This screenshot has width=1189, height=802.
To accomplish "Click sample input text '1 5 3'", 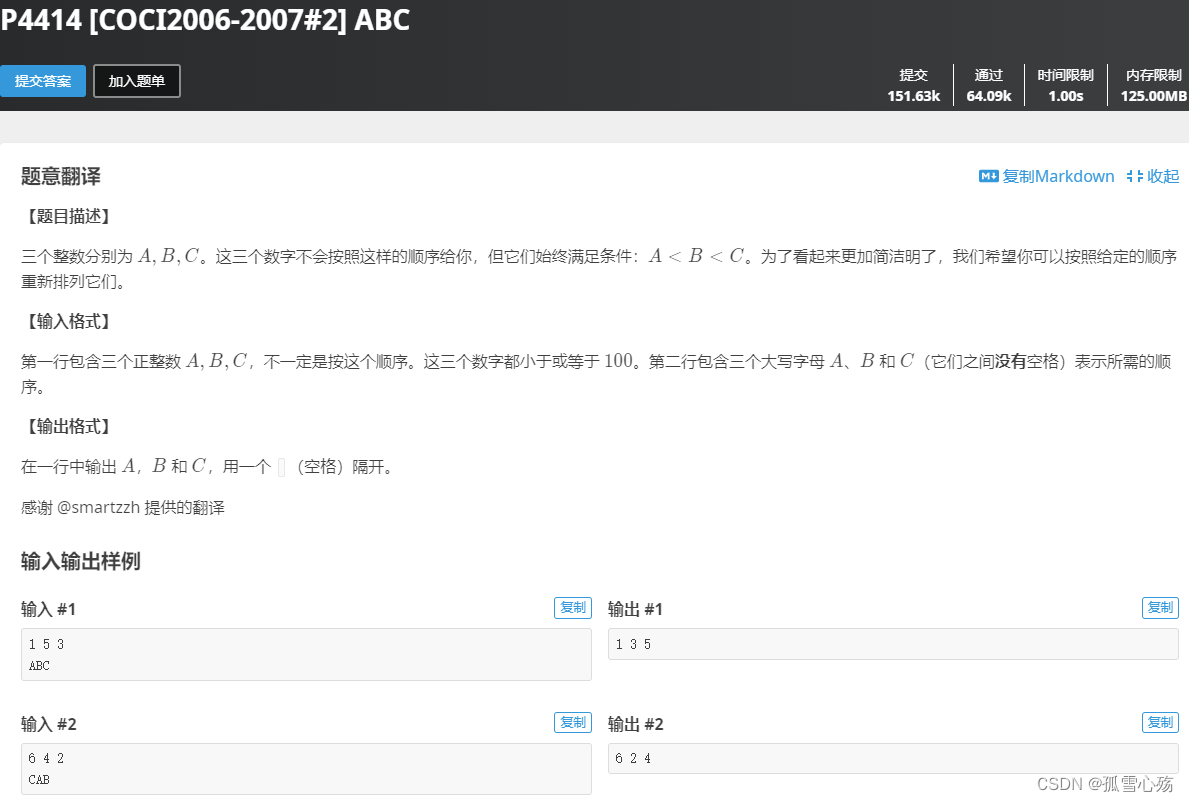I will (46, 644).
